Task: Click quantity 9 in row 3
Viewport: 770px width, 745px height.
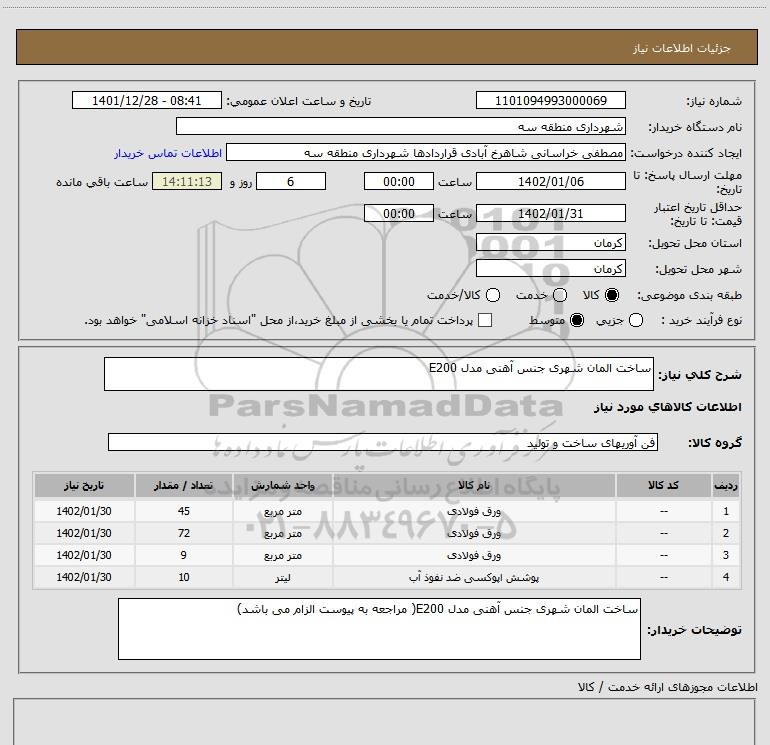Action: (184, 555)
